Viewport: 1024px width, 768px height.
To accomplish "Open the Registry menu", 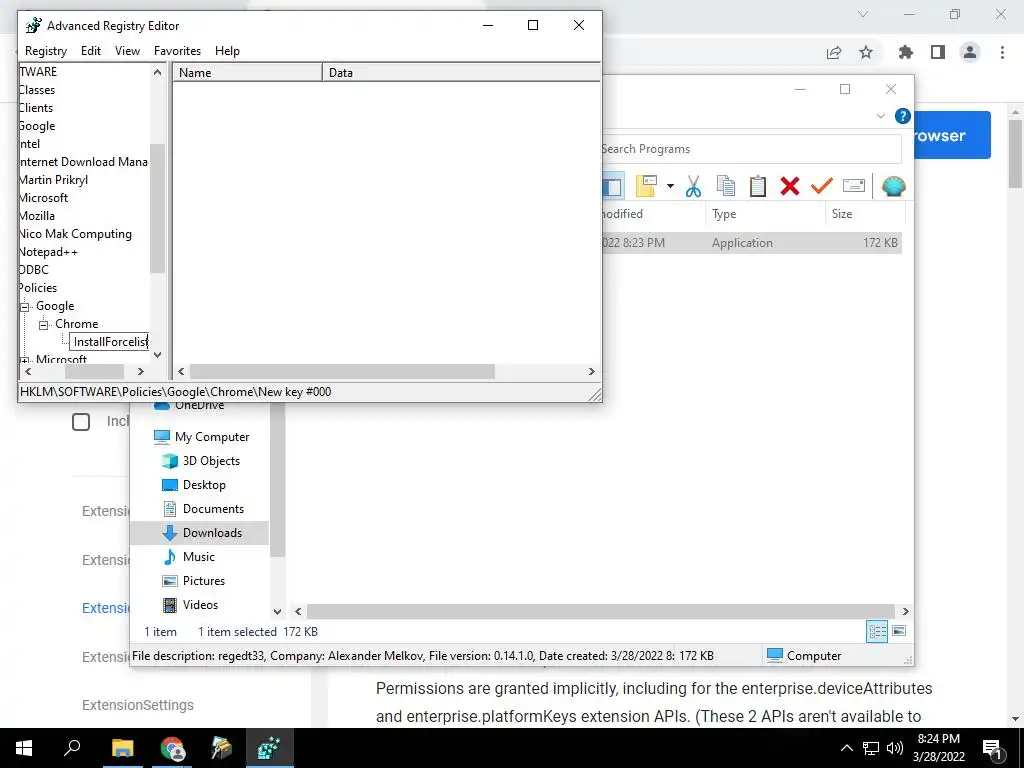I will tap(46, 51).
